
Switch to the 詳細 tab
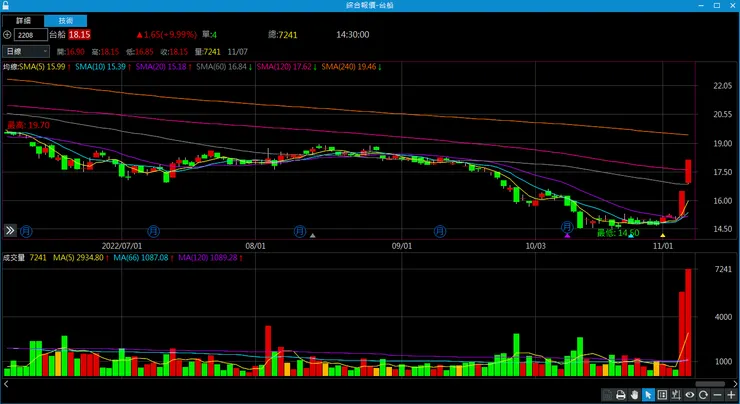coord(23,21)
